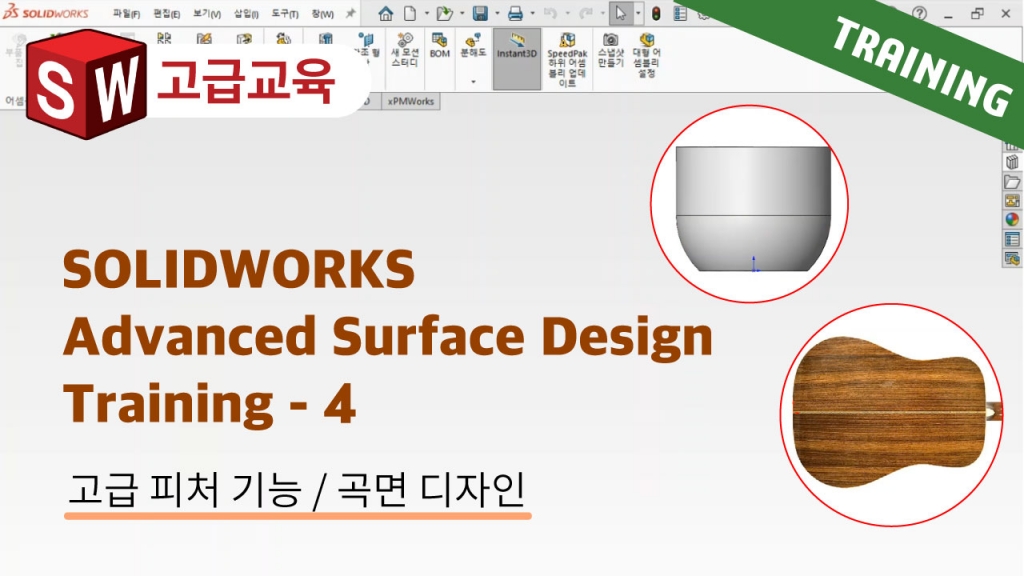Open the 편집(E) menu
The image size is (1024, 576).
point(167,14)
